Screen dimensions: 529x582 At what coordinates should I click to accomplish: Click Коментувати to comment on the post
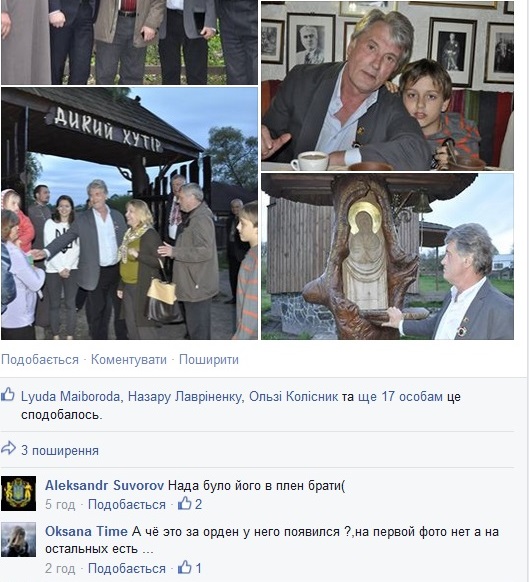[x=129, y=360]
